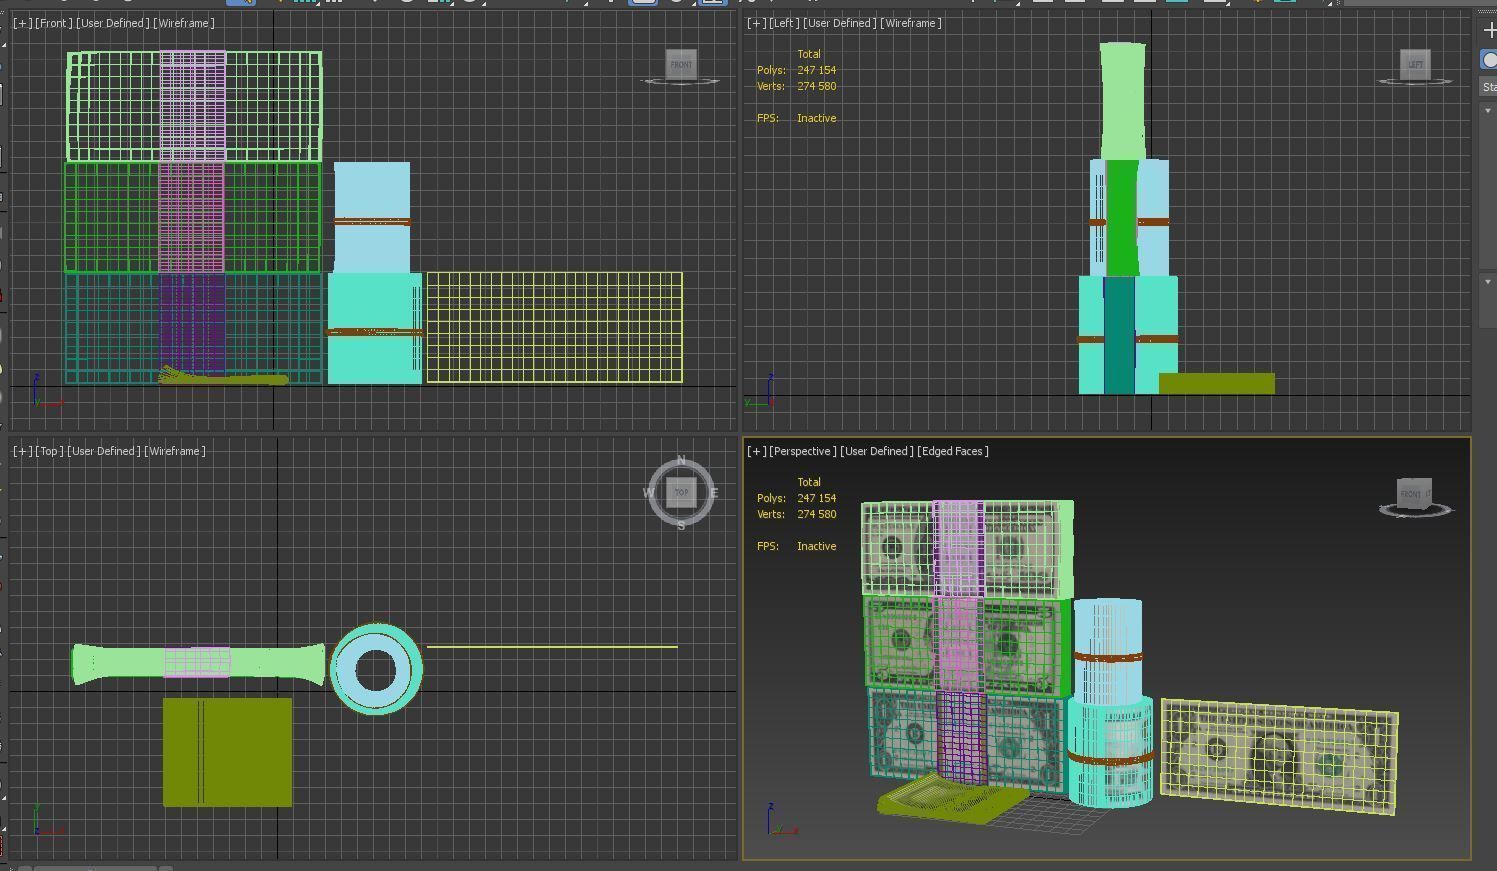Click the 'Total' statistics header in Left viewport
The image size is (1497, 871).
point(809,54)
